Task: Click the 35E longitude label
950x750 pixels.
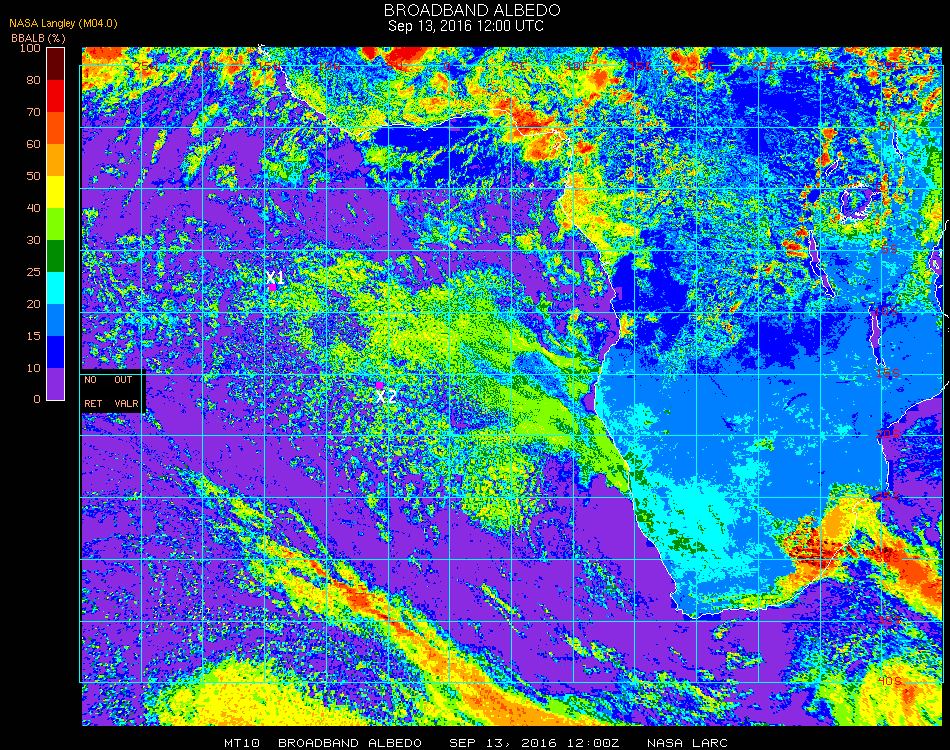Action: point(891,66)
